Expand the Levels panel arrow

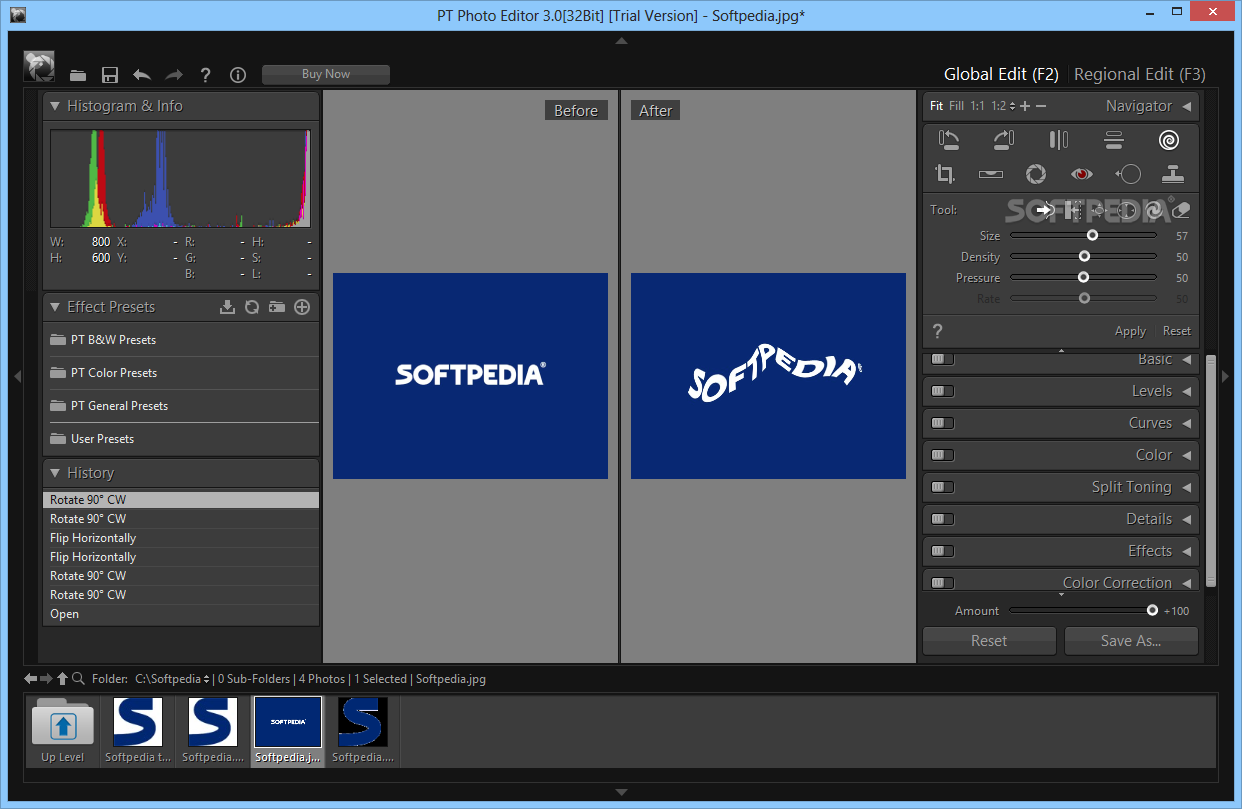(x=1187, y=391)
